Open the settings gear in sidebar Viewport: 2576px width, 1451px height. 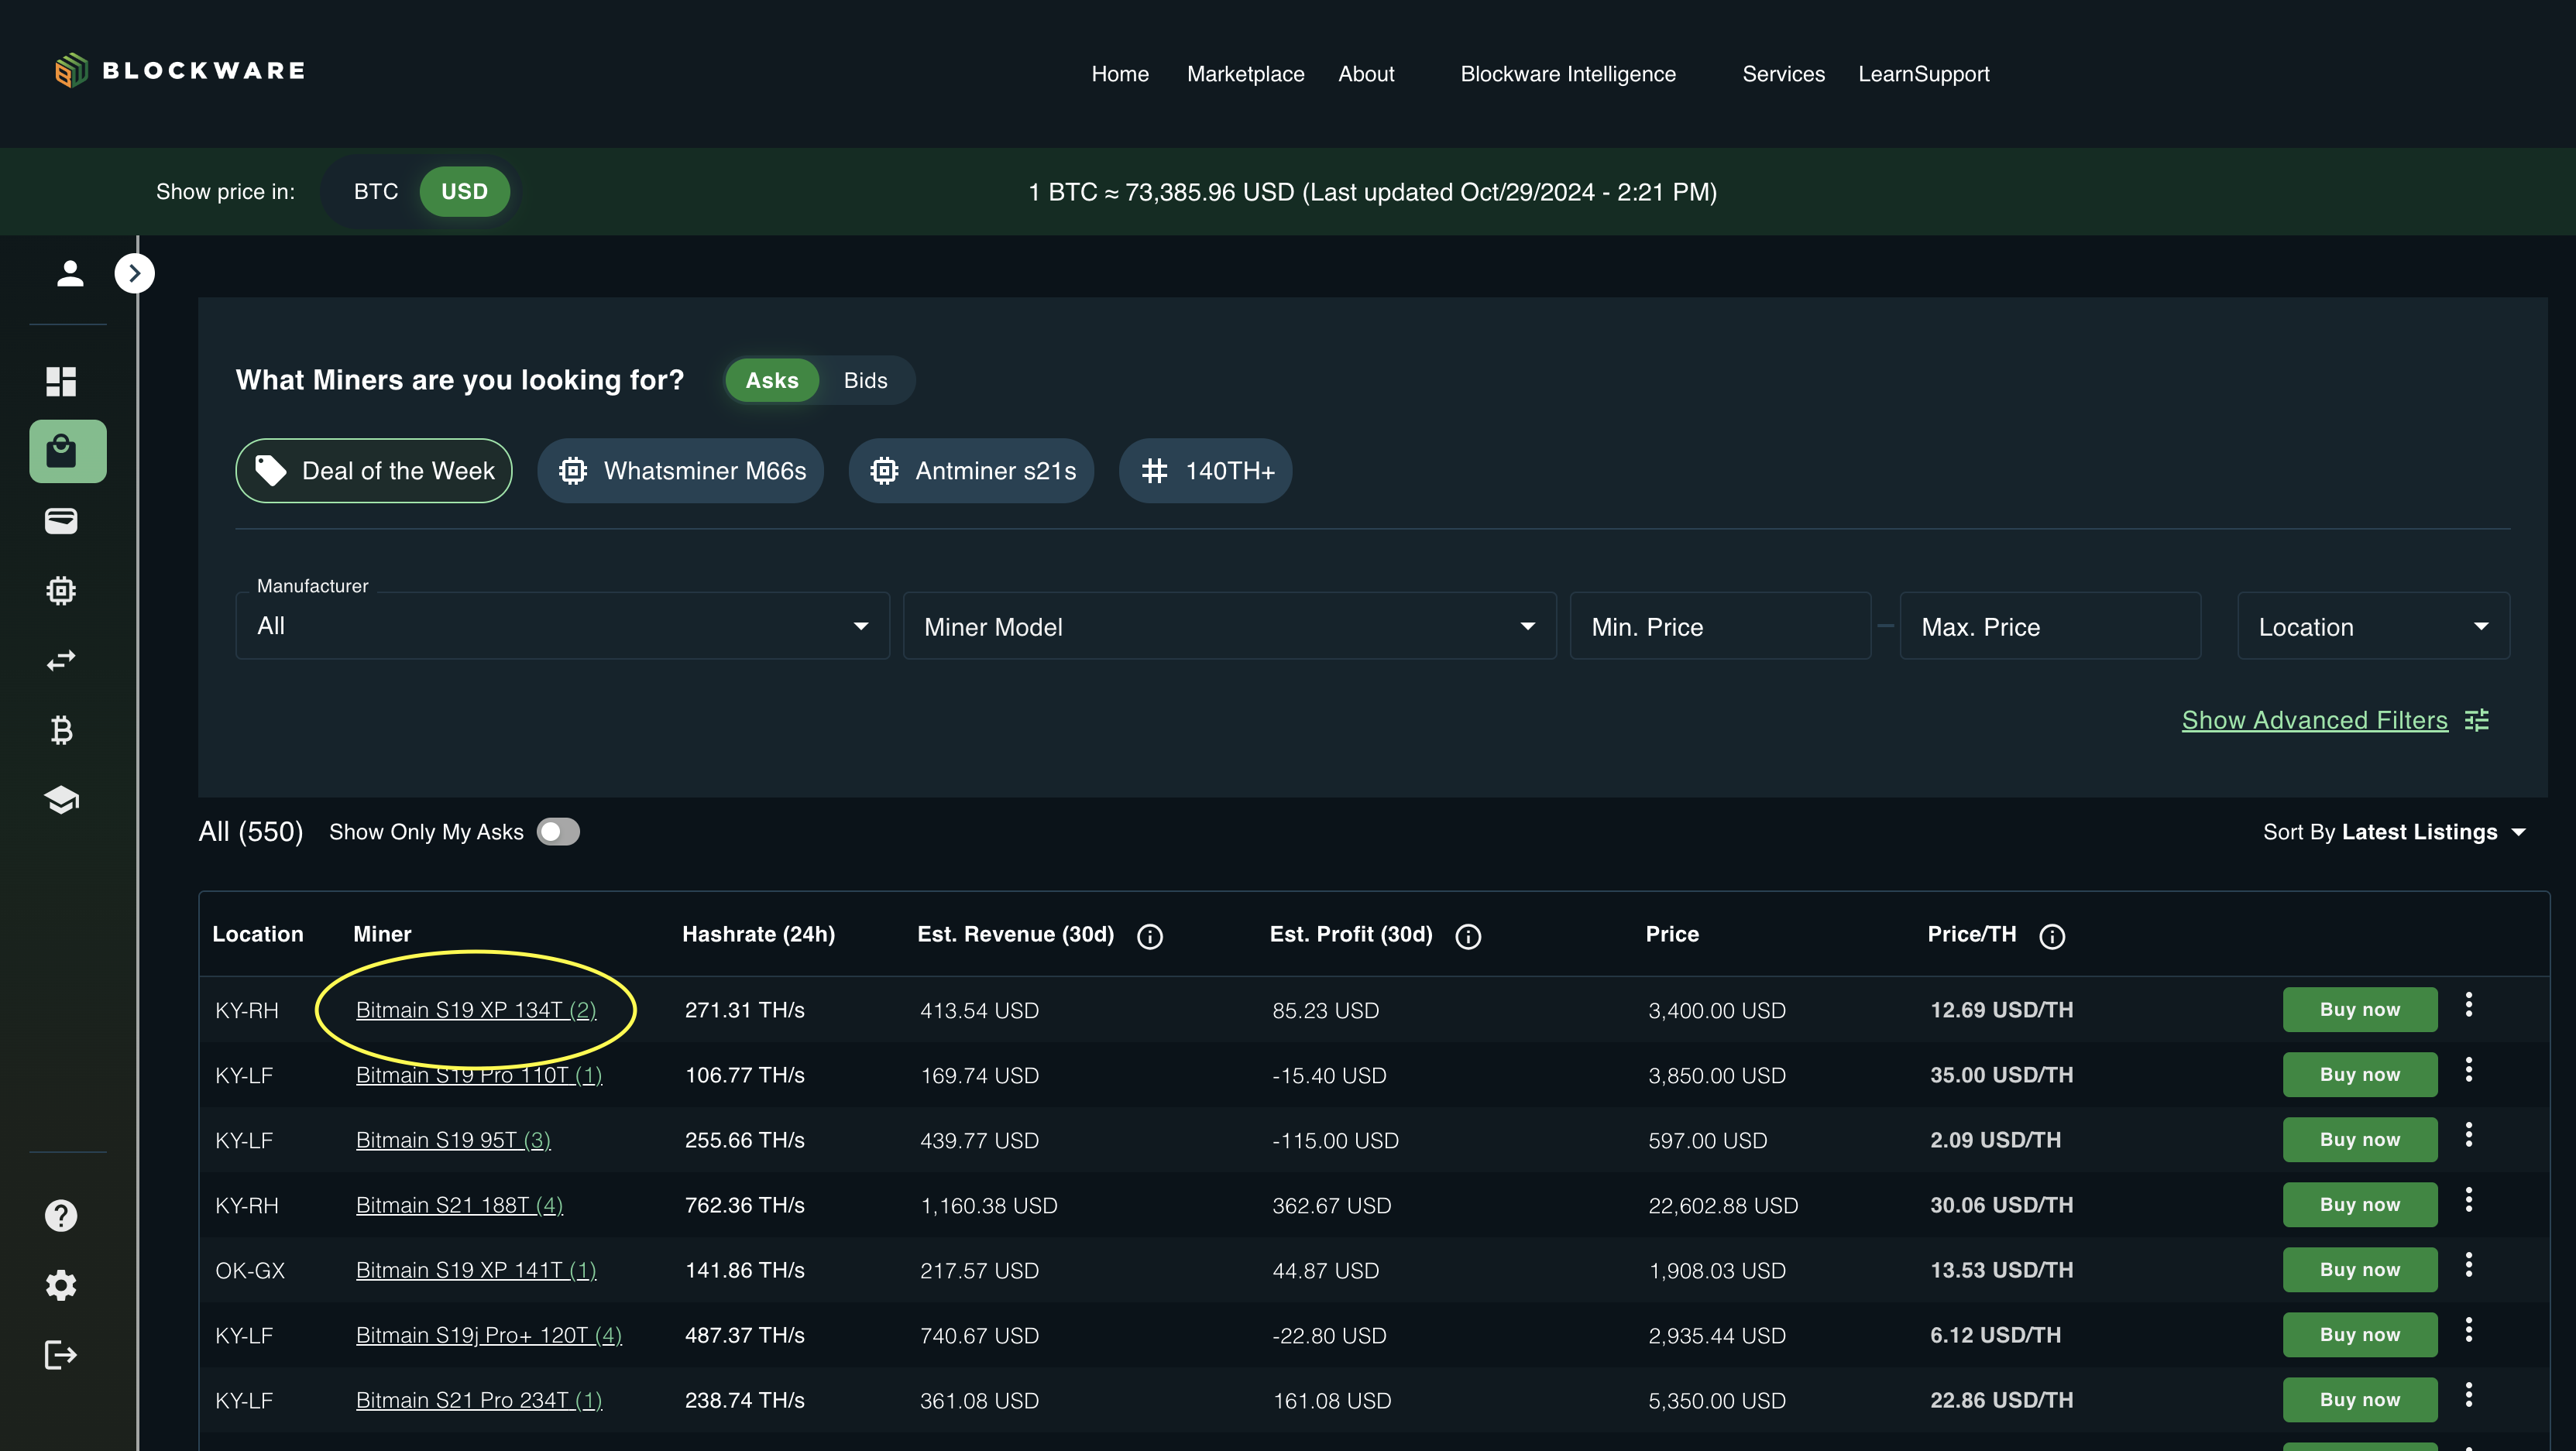pyautogui.click(x=61, y=1285)
